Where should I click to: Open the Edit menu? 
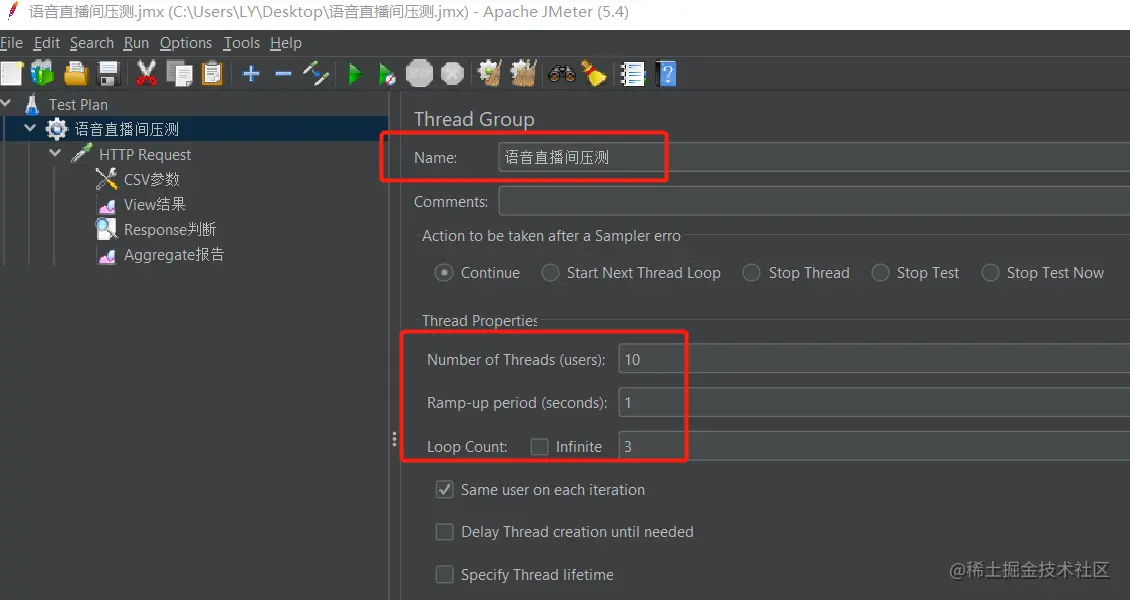pyautogui.click(x=47, y=43)
